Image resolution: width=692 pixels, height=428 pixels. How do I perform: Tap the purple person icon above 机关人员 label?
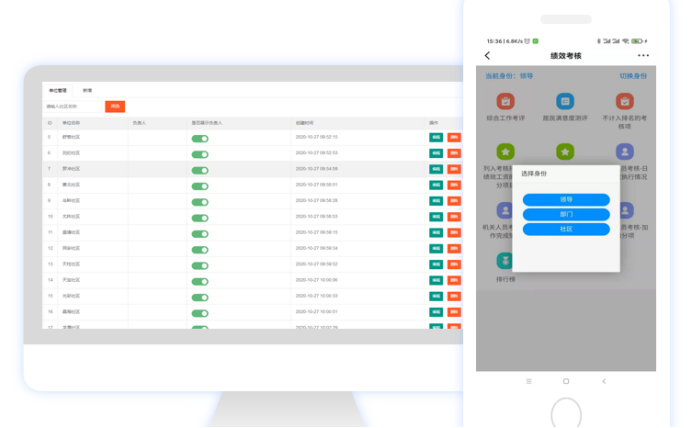[504, 210]
